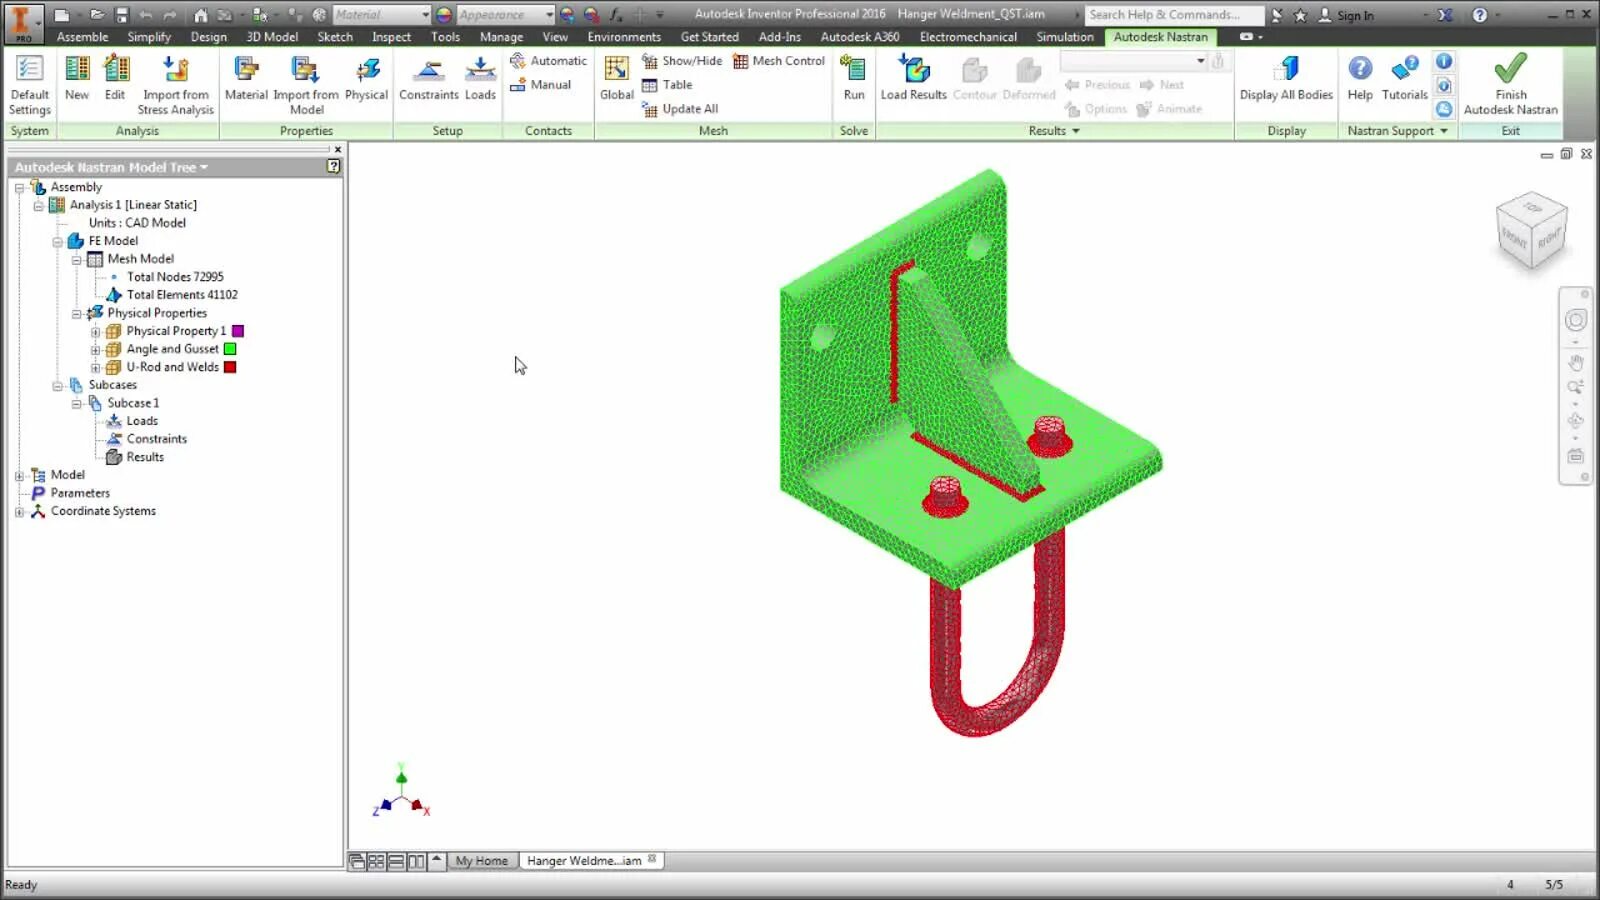The image size is (1600, 900).
Task: Collapse Physical Properties node
Action: (x=76, y=313)
